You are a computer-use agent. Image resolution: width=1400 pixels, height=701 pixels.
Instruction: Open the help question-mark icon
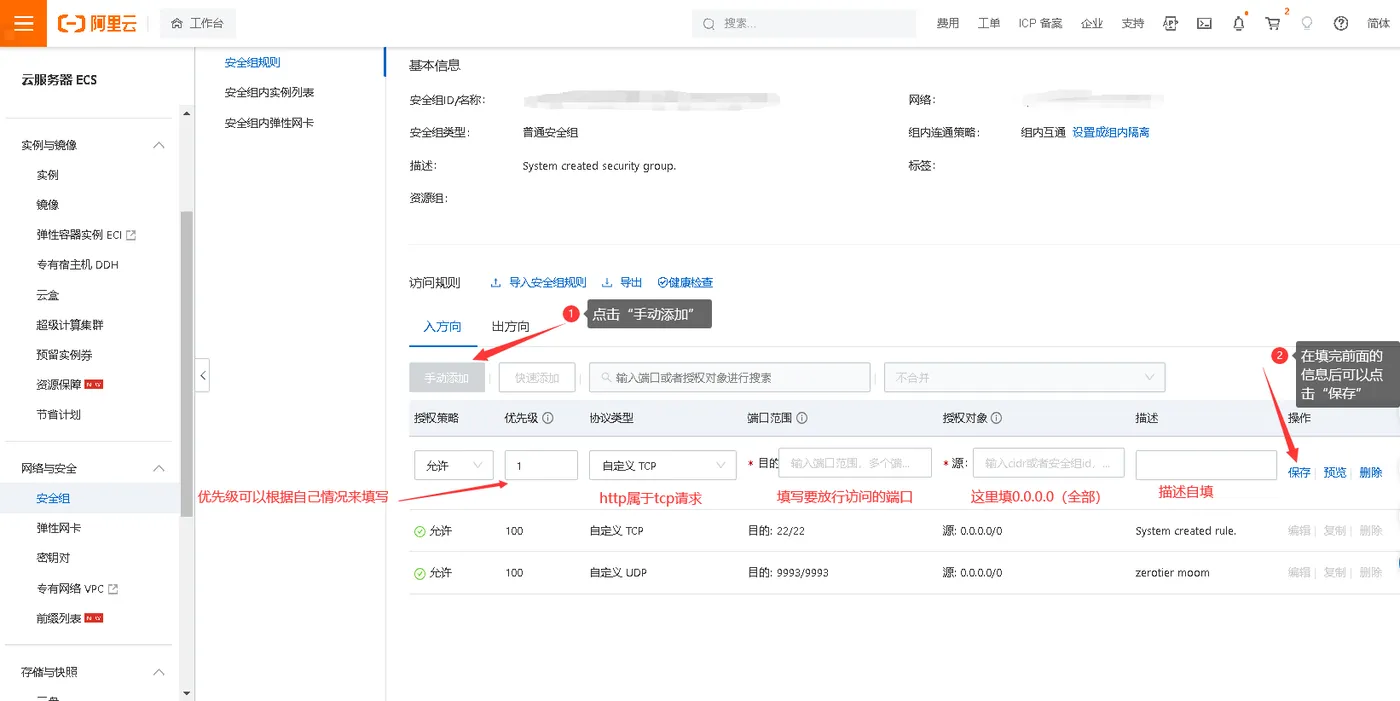pyautogui.click(x=1341, y=23)
